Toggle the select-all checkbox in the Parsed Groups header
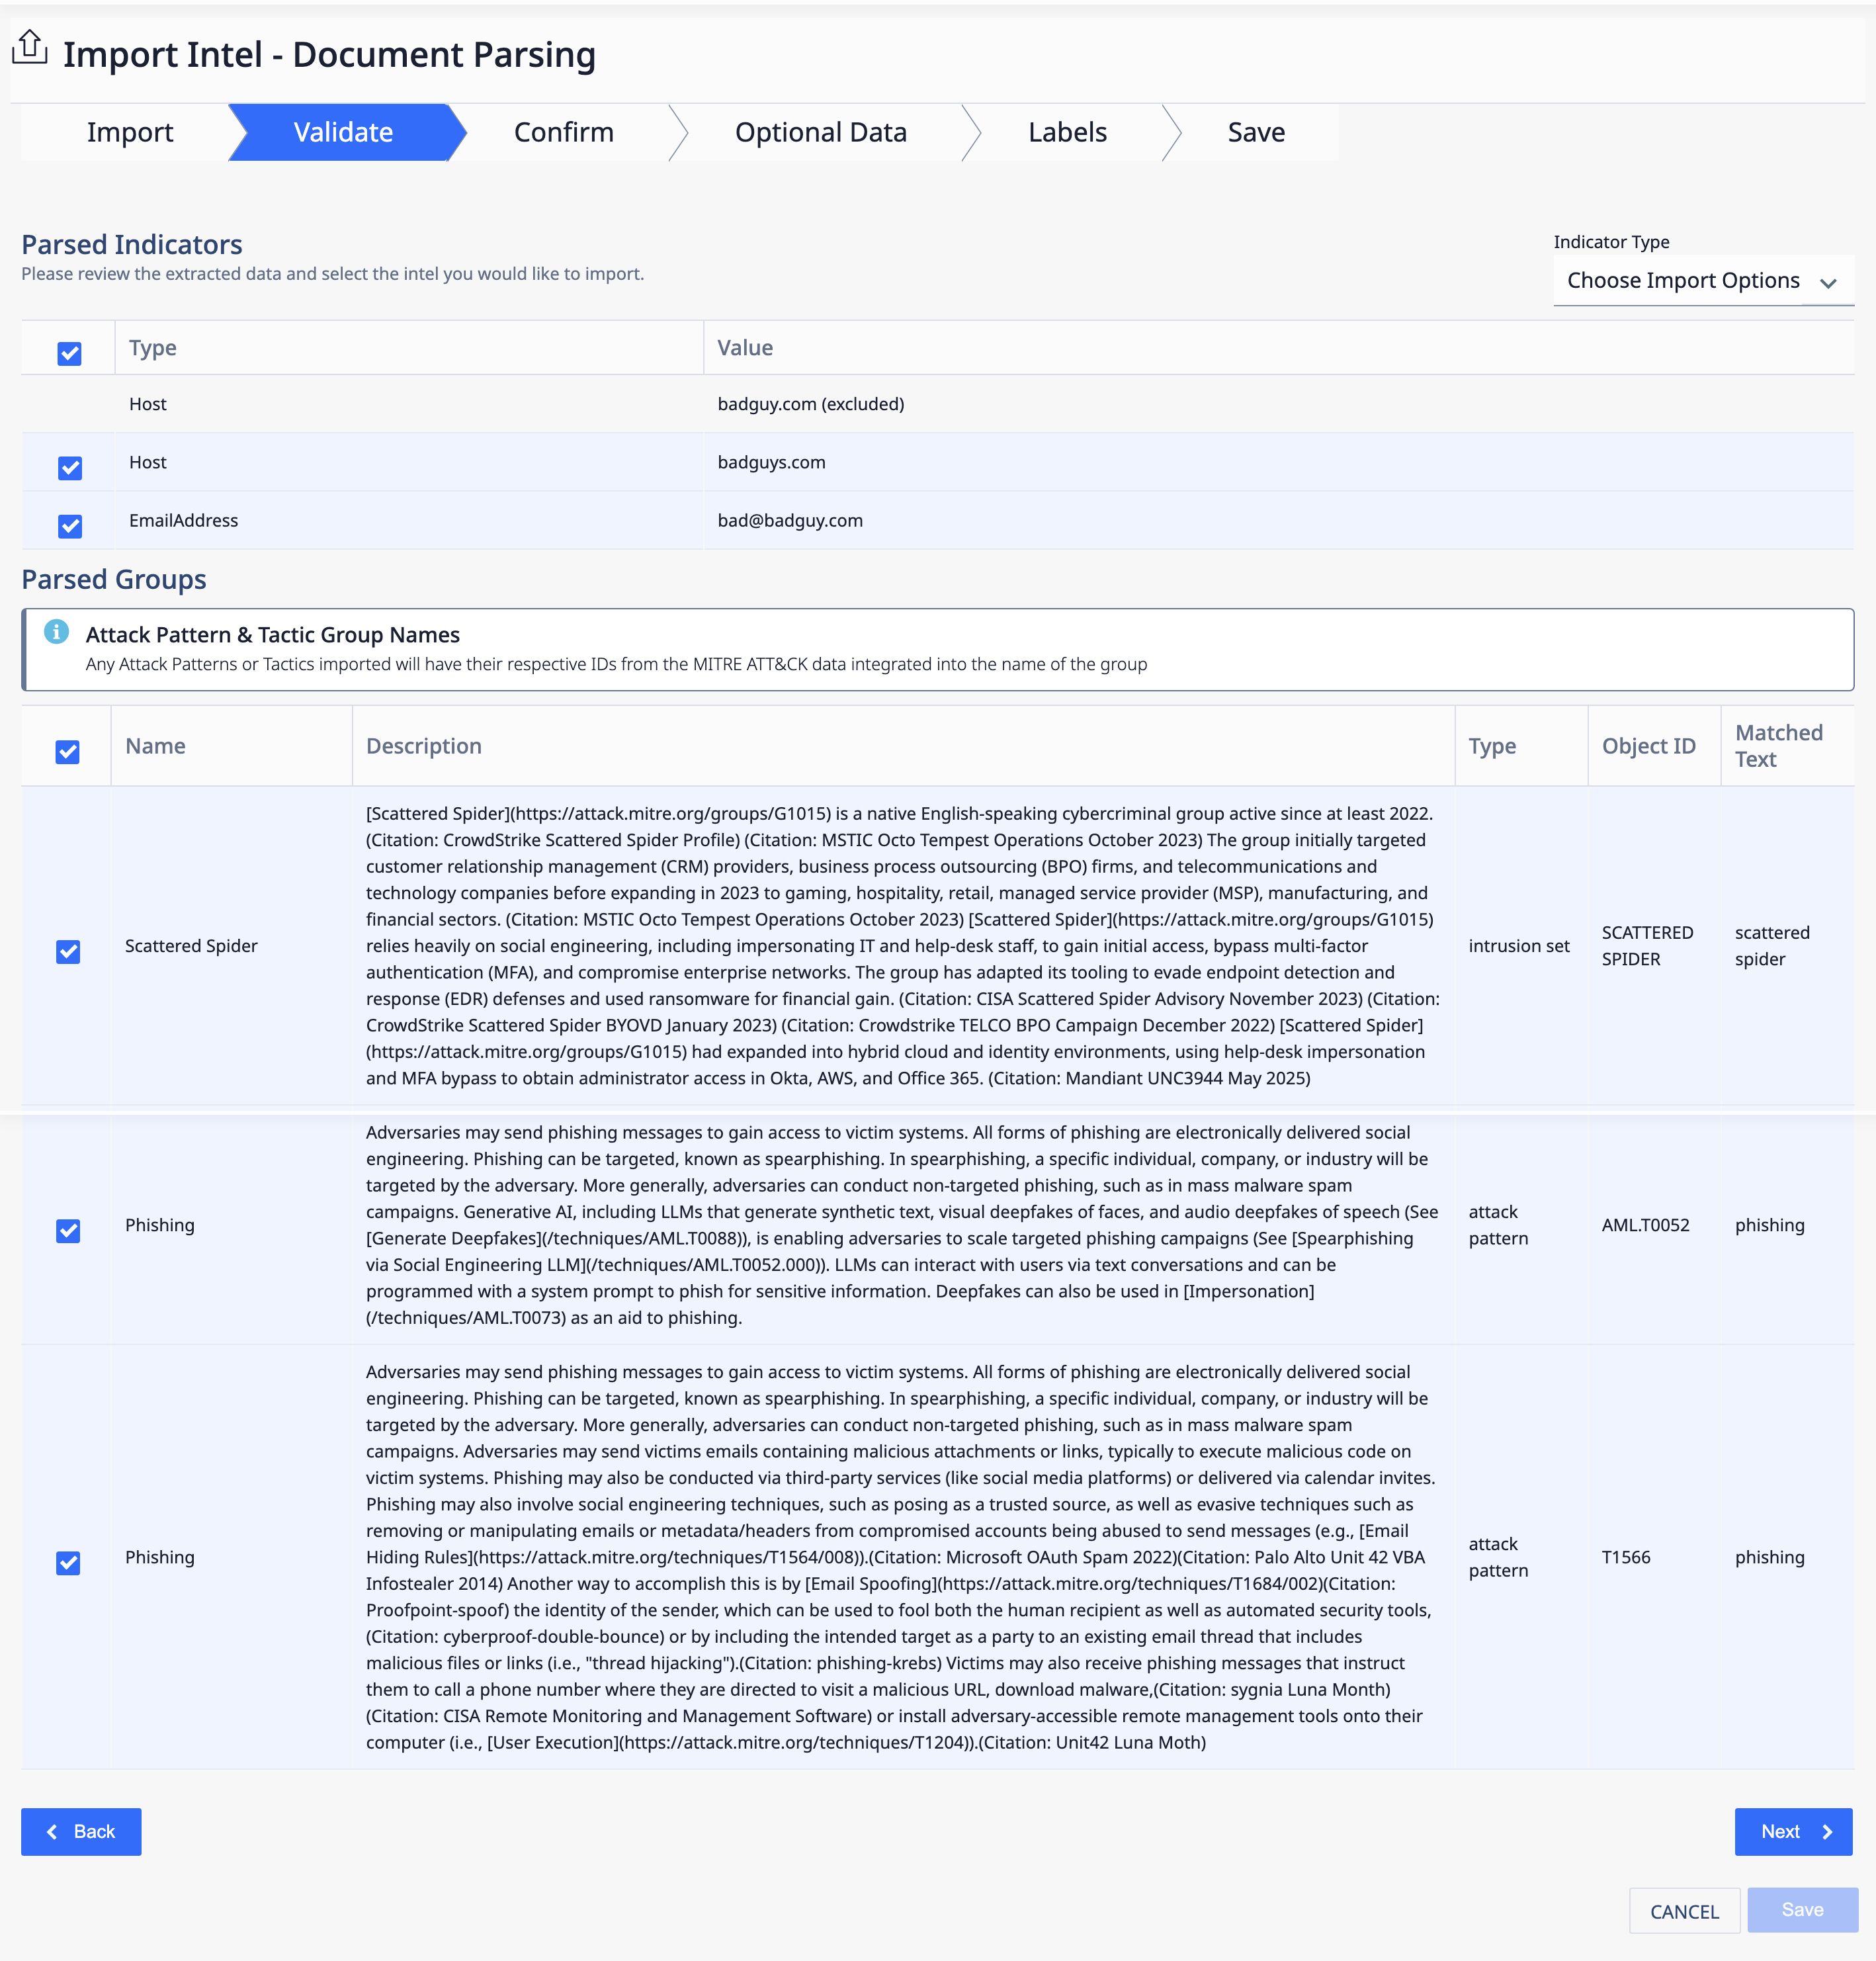 click(x=67, y=752)
